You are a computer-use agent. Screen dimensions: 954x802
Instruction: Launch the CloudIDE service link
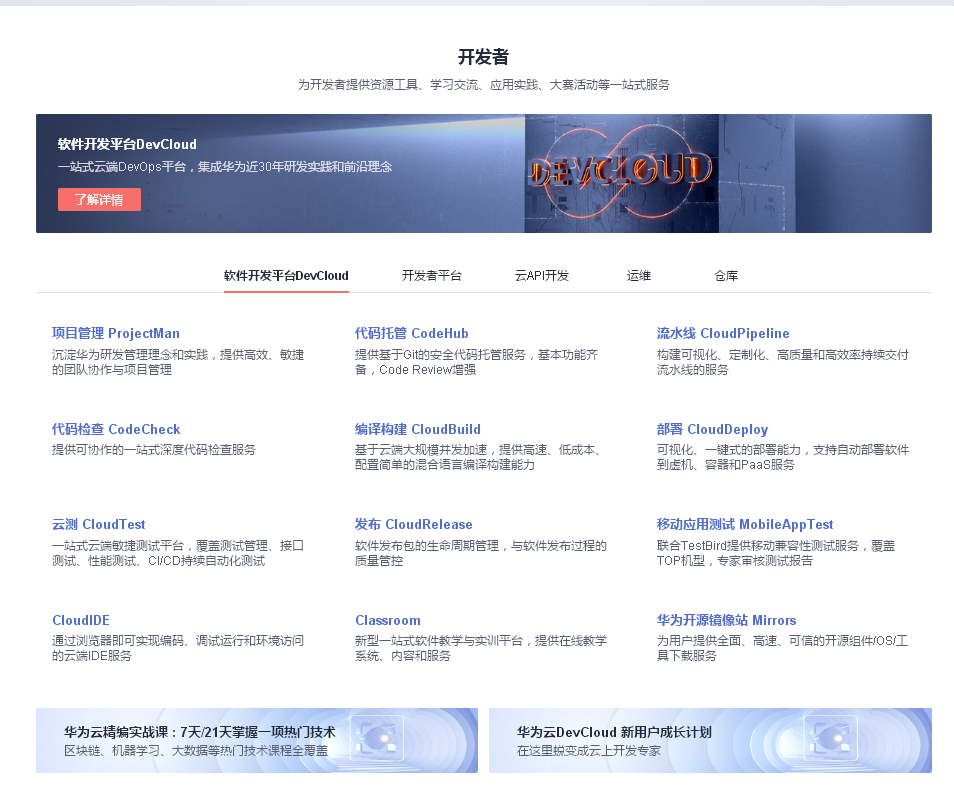(82, 621)
